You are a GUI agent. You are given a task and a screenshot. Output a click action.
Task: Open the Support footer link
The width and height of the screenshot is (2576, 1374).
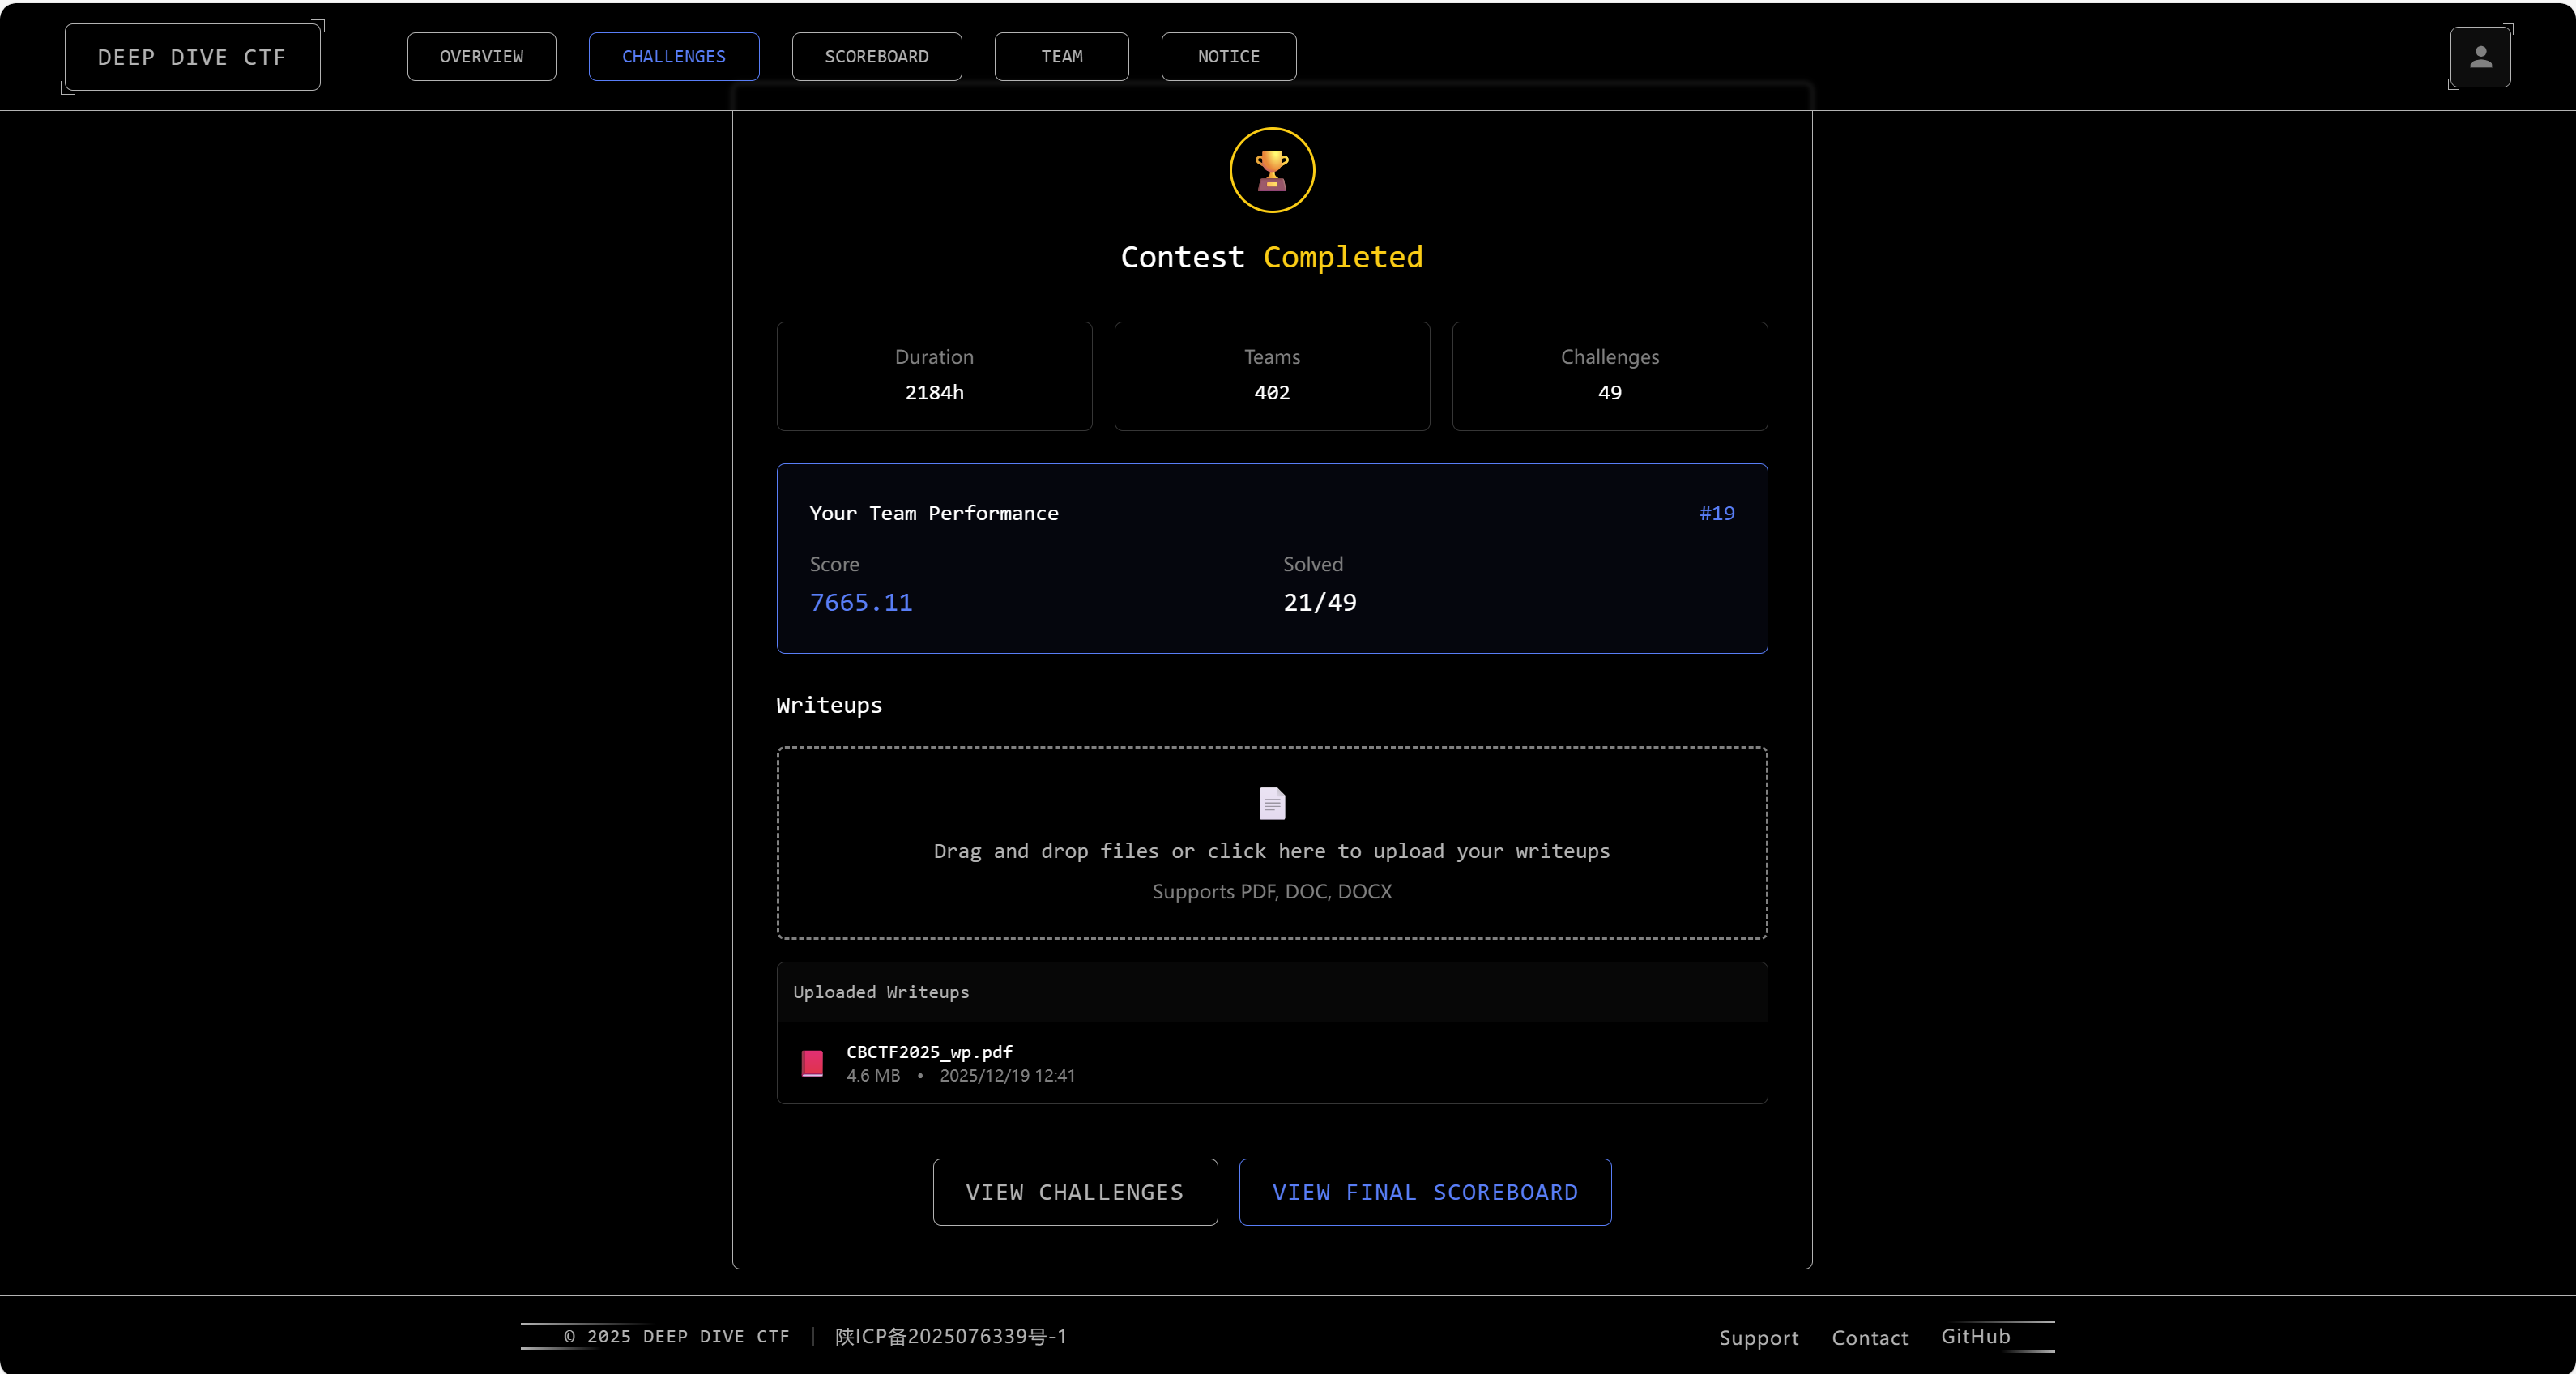pyautogui.click(x=1758, y=1338)
